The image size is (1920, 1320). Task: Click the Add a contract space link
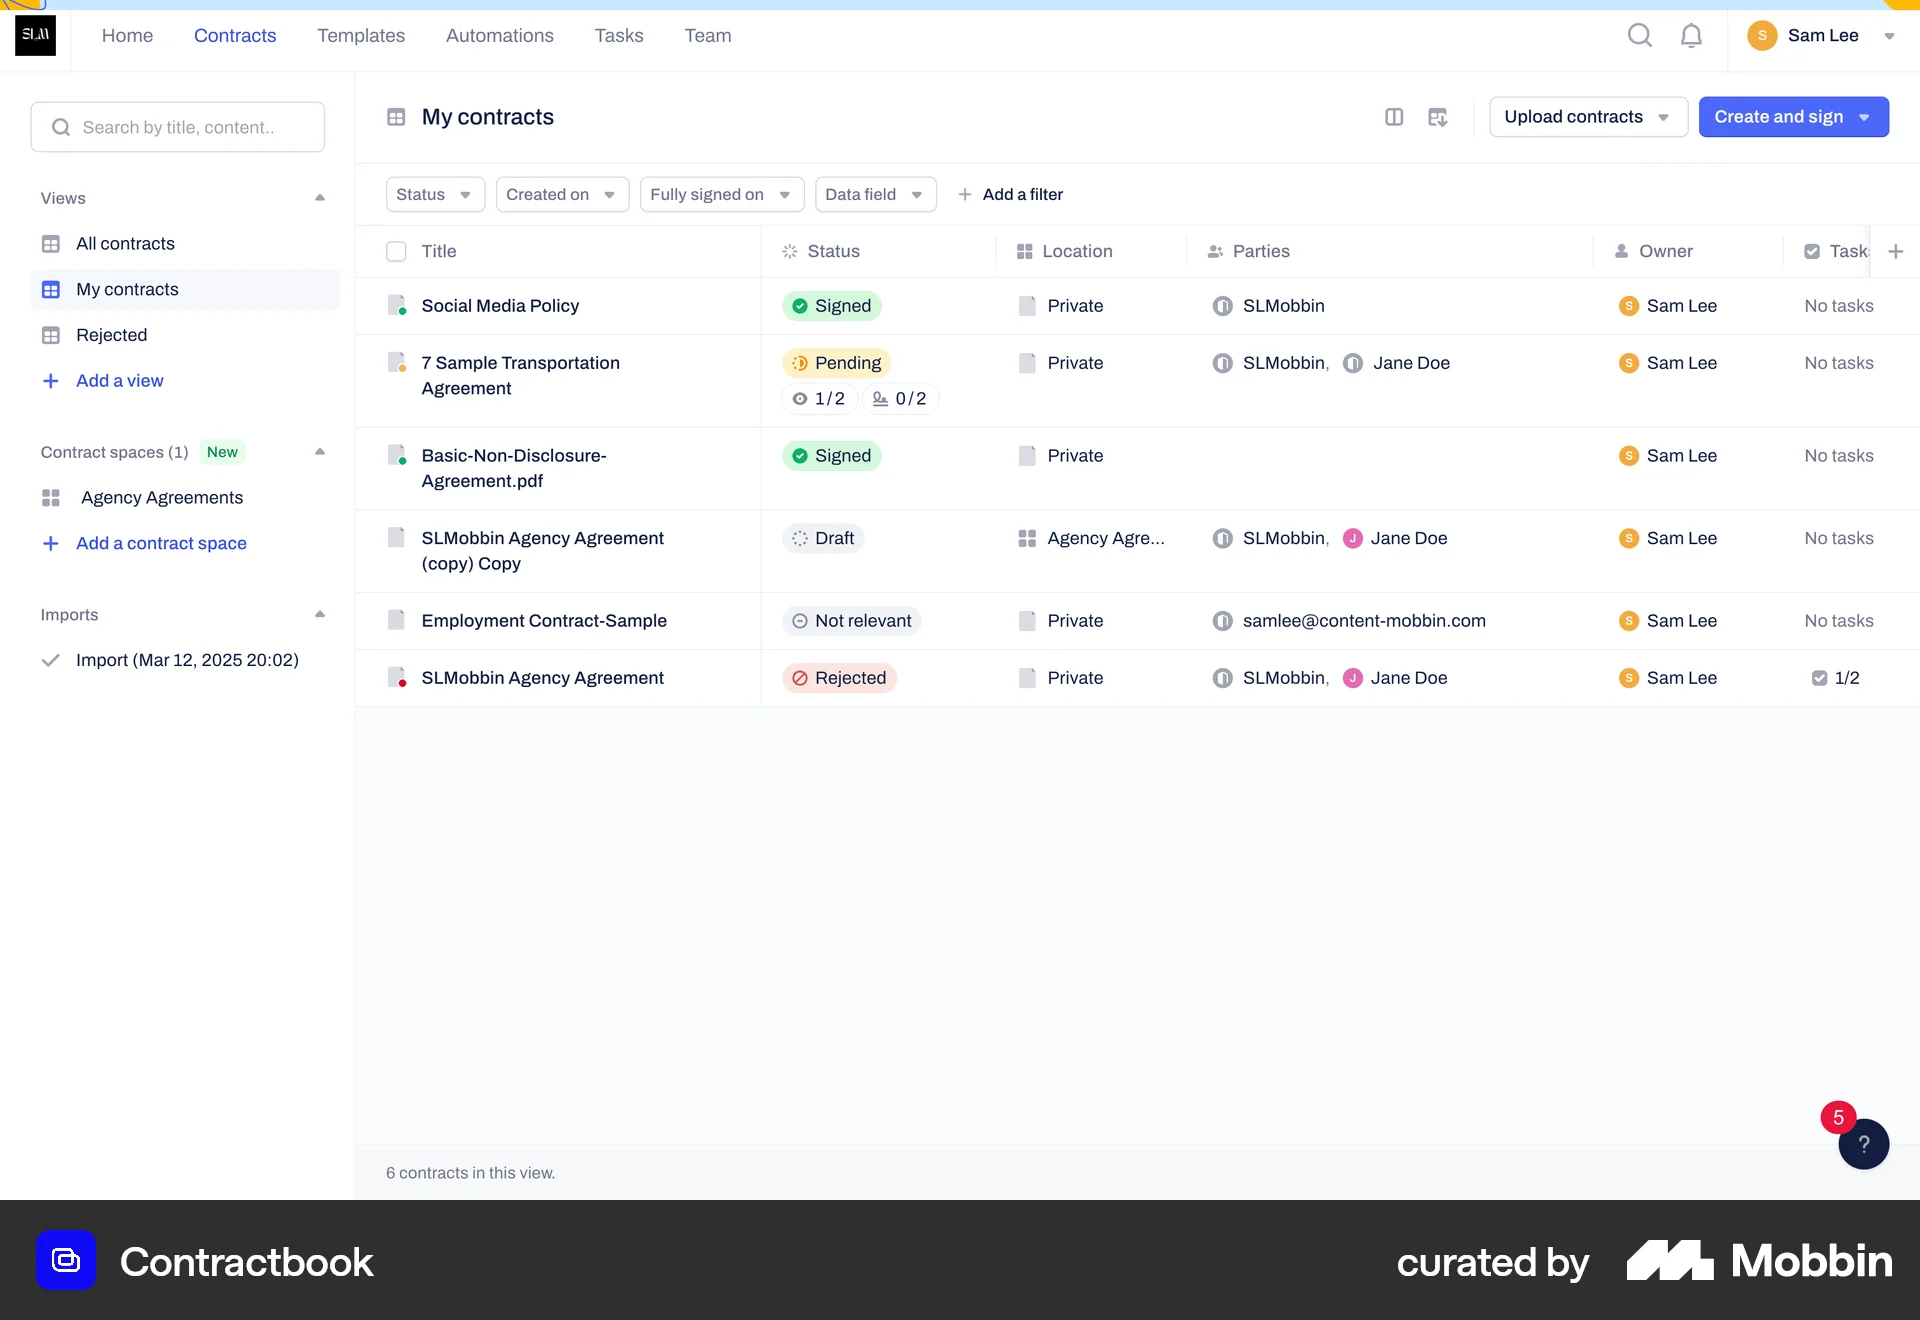pos(161,543)
